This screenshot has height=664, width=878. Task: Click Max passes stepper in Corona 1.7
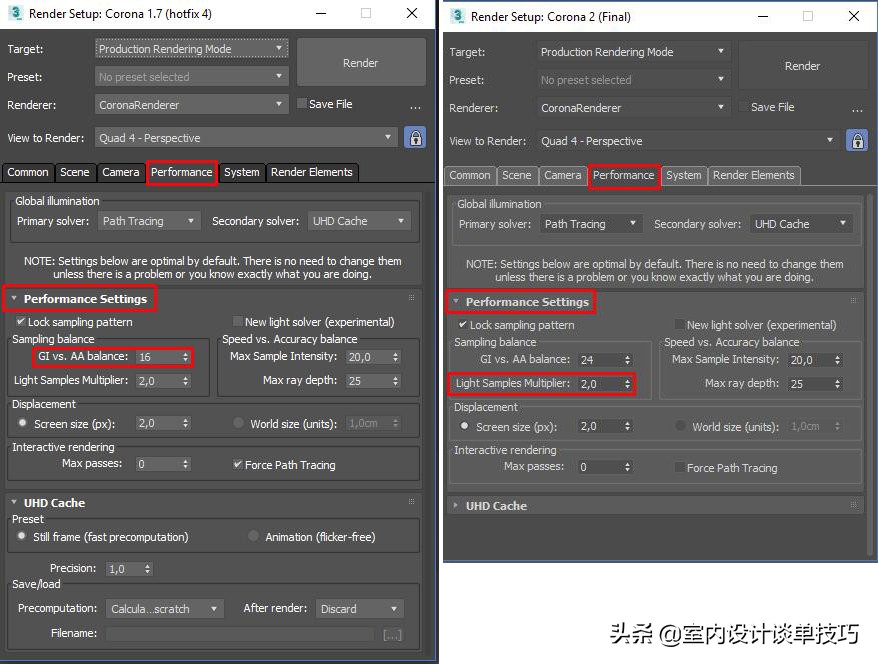(185, 464)
